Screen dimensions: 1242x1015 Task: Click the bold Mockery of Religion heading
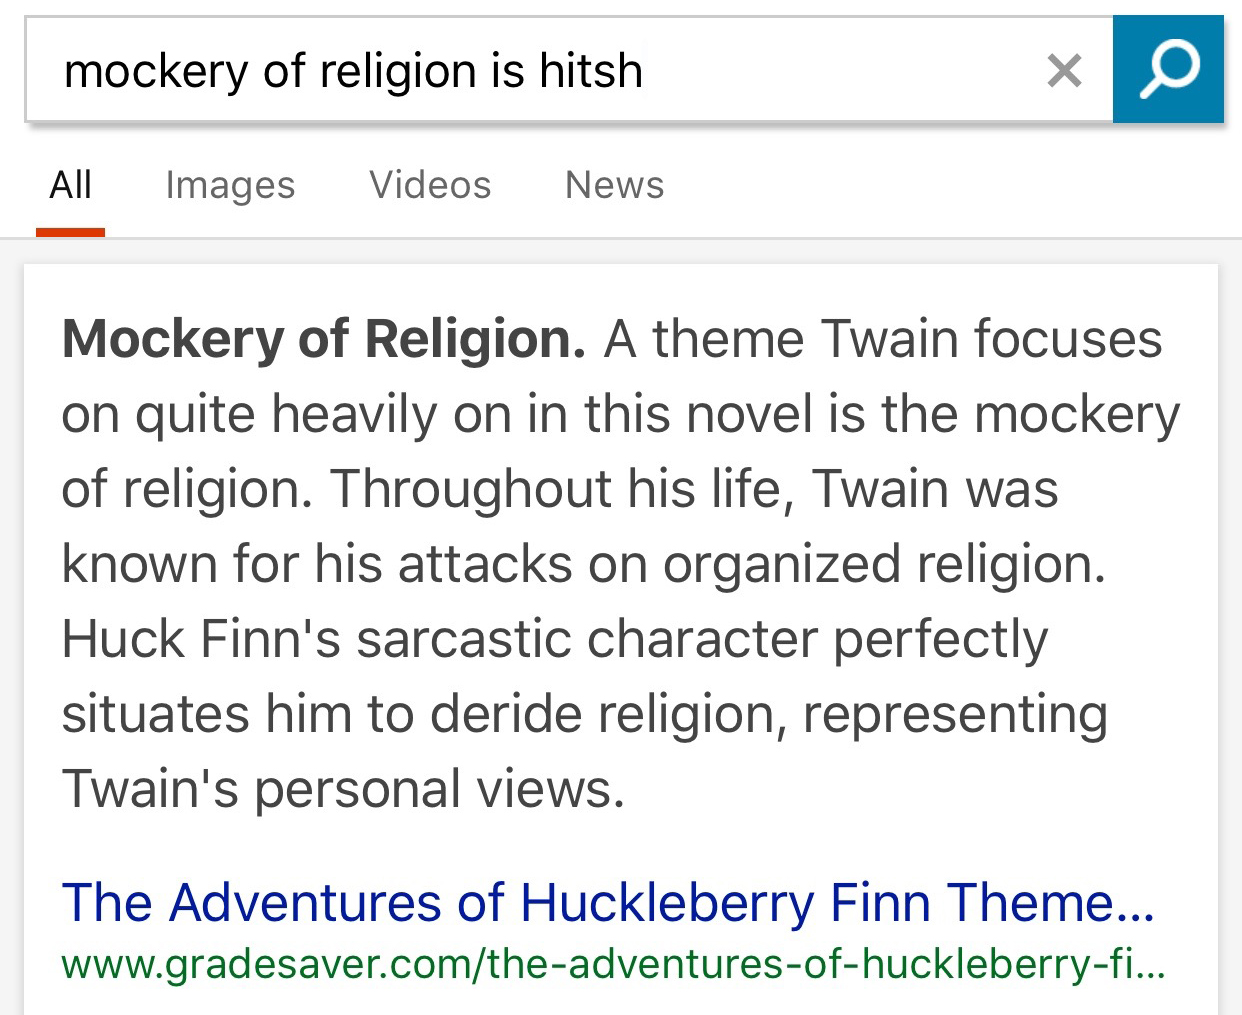tap(323, 339)
